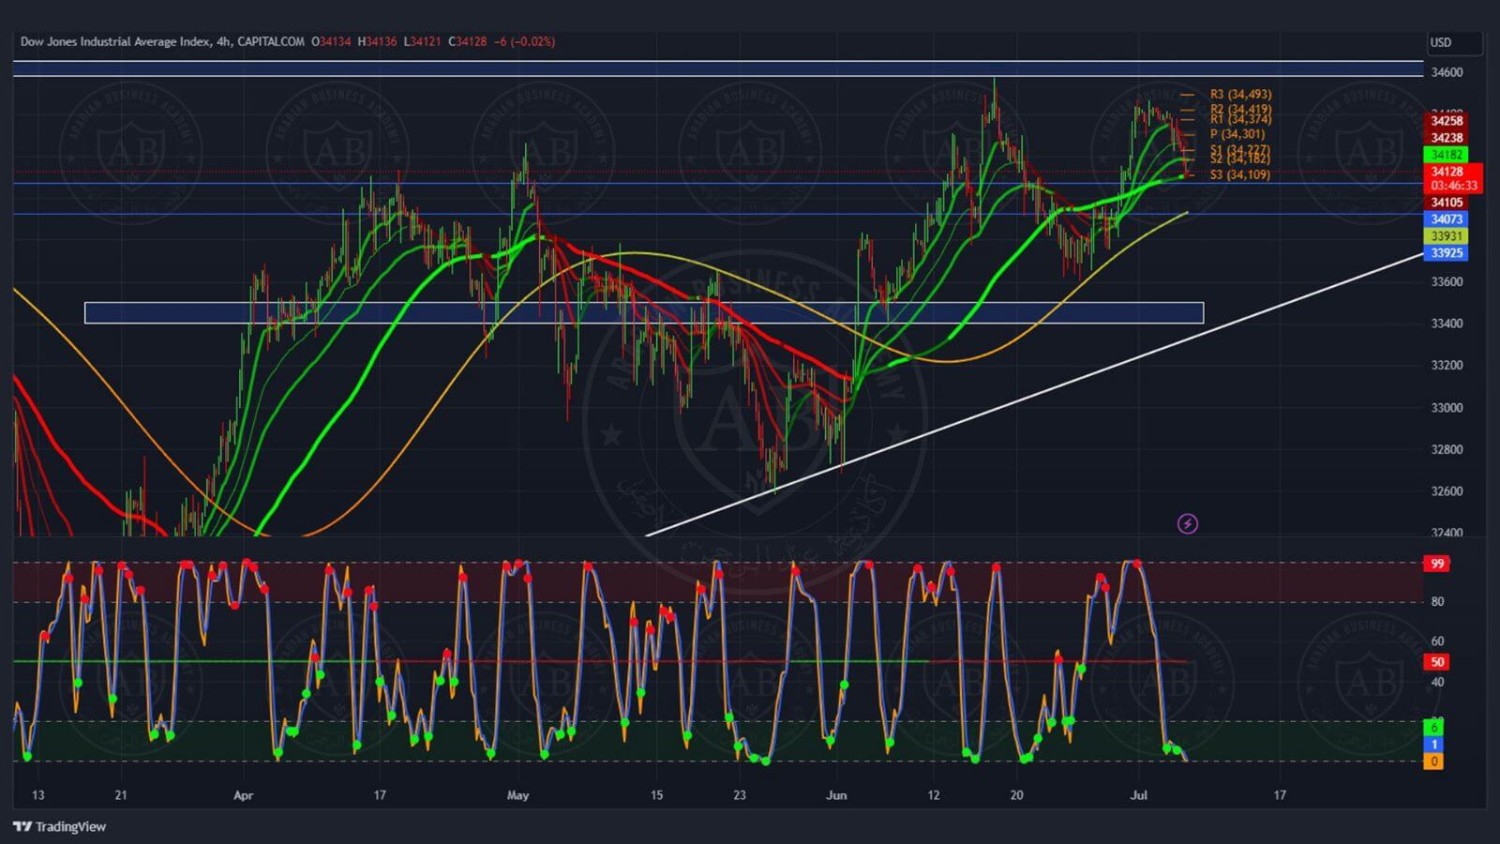Viewport: 1500px width, 844px height.
Task: Click the 33400 price axis label
Action: [1446, 324]
